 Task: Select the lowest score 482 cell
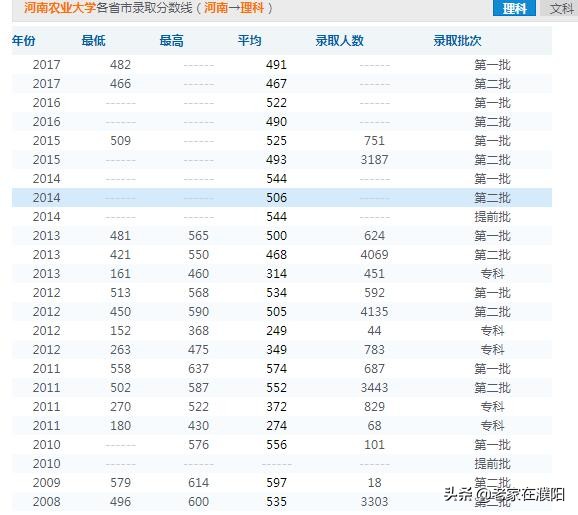pyautogui.click(x=121, y=65)
